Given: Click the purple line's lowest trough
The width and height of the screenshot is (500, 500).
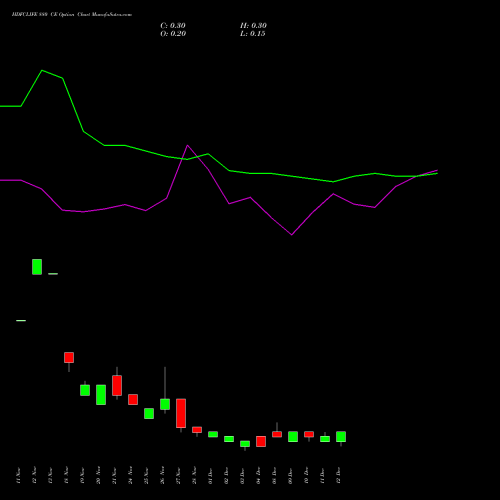Looking at the screenshot, I should [x=292, y=235].
